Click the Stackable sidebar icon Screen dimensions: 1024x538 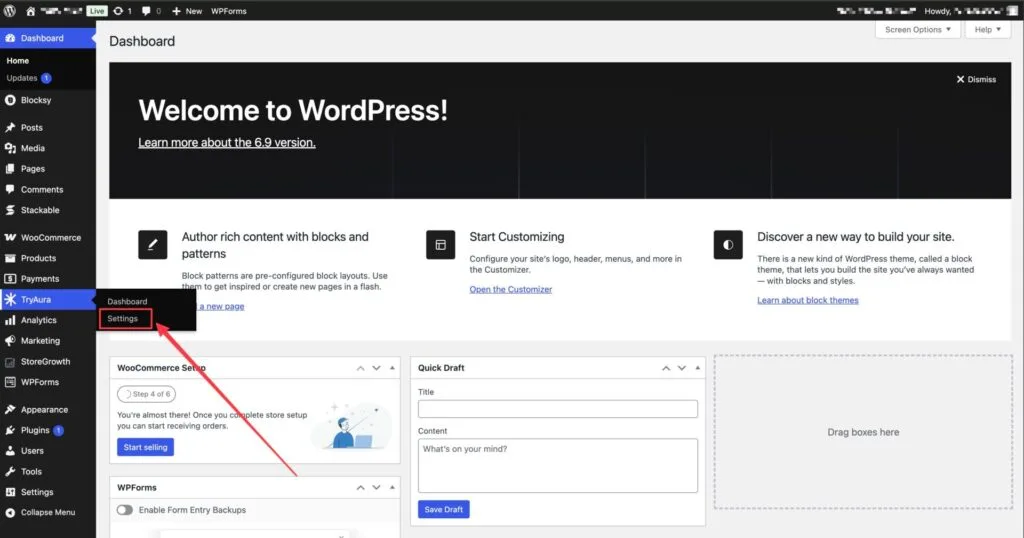click(x=10, y=210)
